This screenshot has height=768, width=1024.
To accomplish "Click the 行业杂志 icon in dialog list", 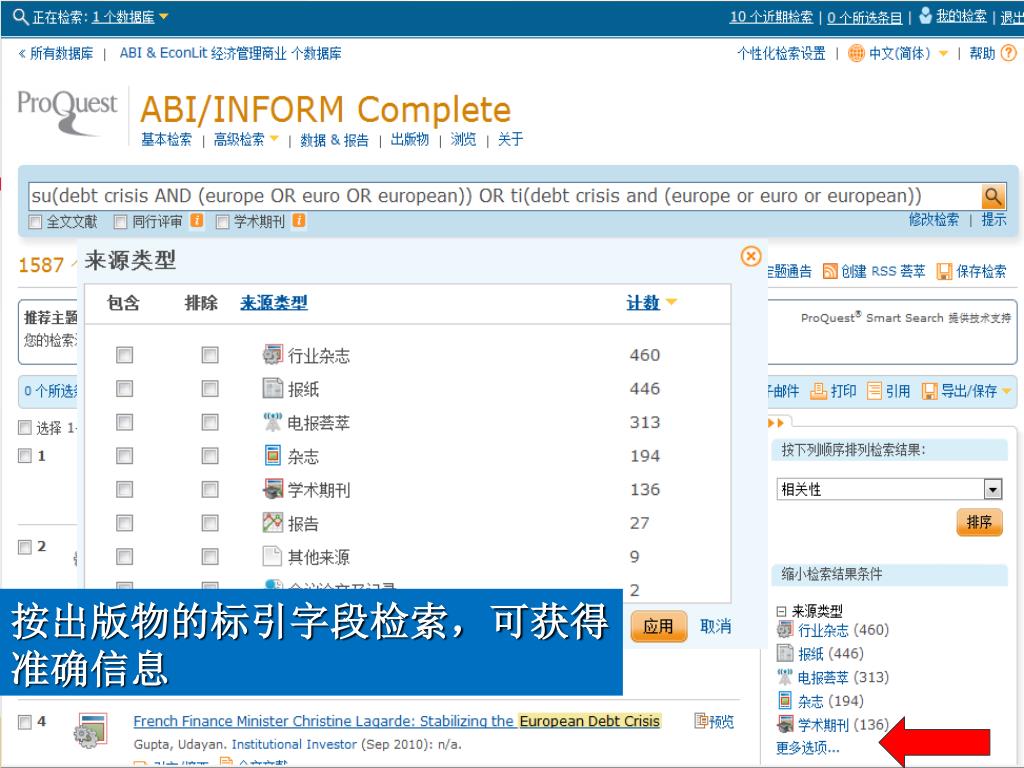I will 272,354.
